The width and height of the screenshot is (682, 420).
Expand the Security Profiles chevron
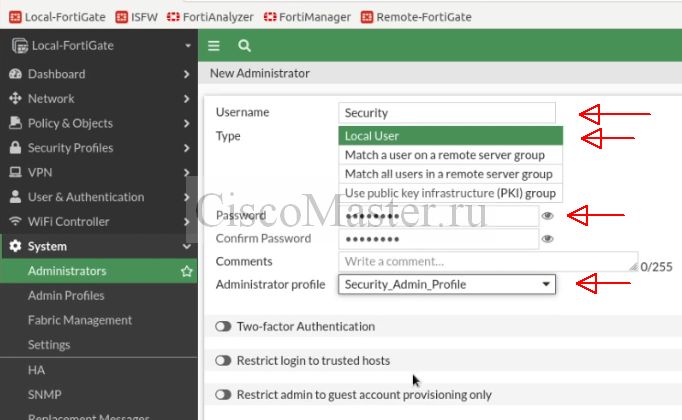coord(187,148)
